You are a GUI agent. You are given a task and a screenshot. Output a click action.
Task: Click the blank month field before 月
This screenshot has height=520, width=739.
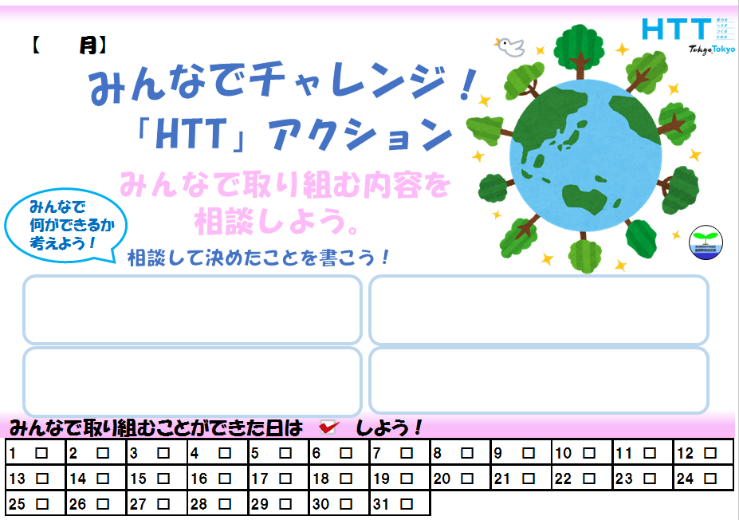pyautogui.click(x=59, y=46)
